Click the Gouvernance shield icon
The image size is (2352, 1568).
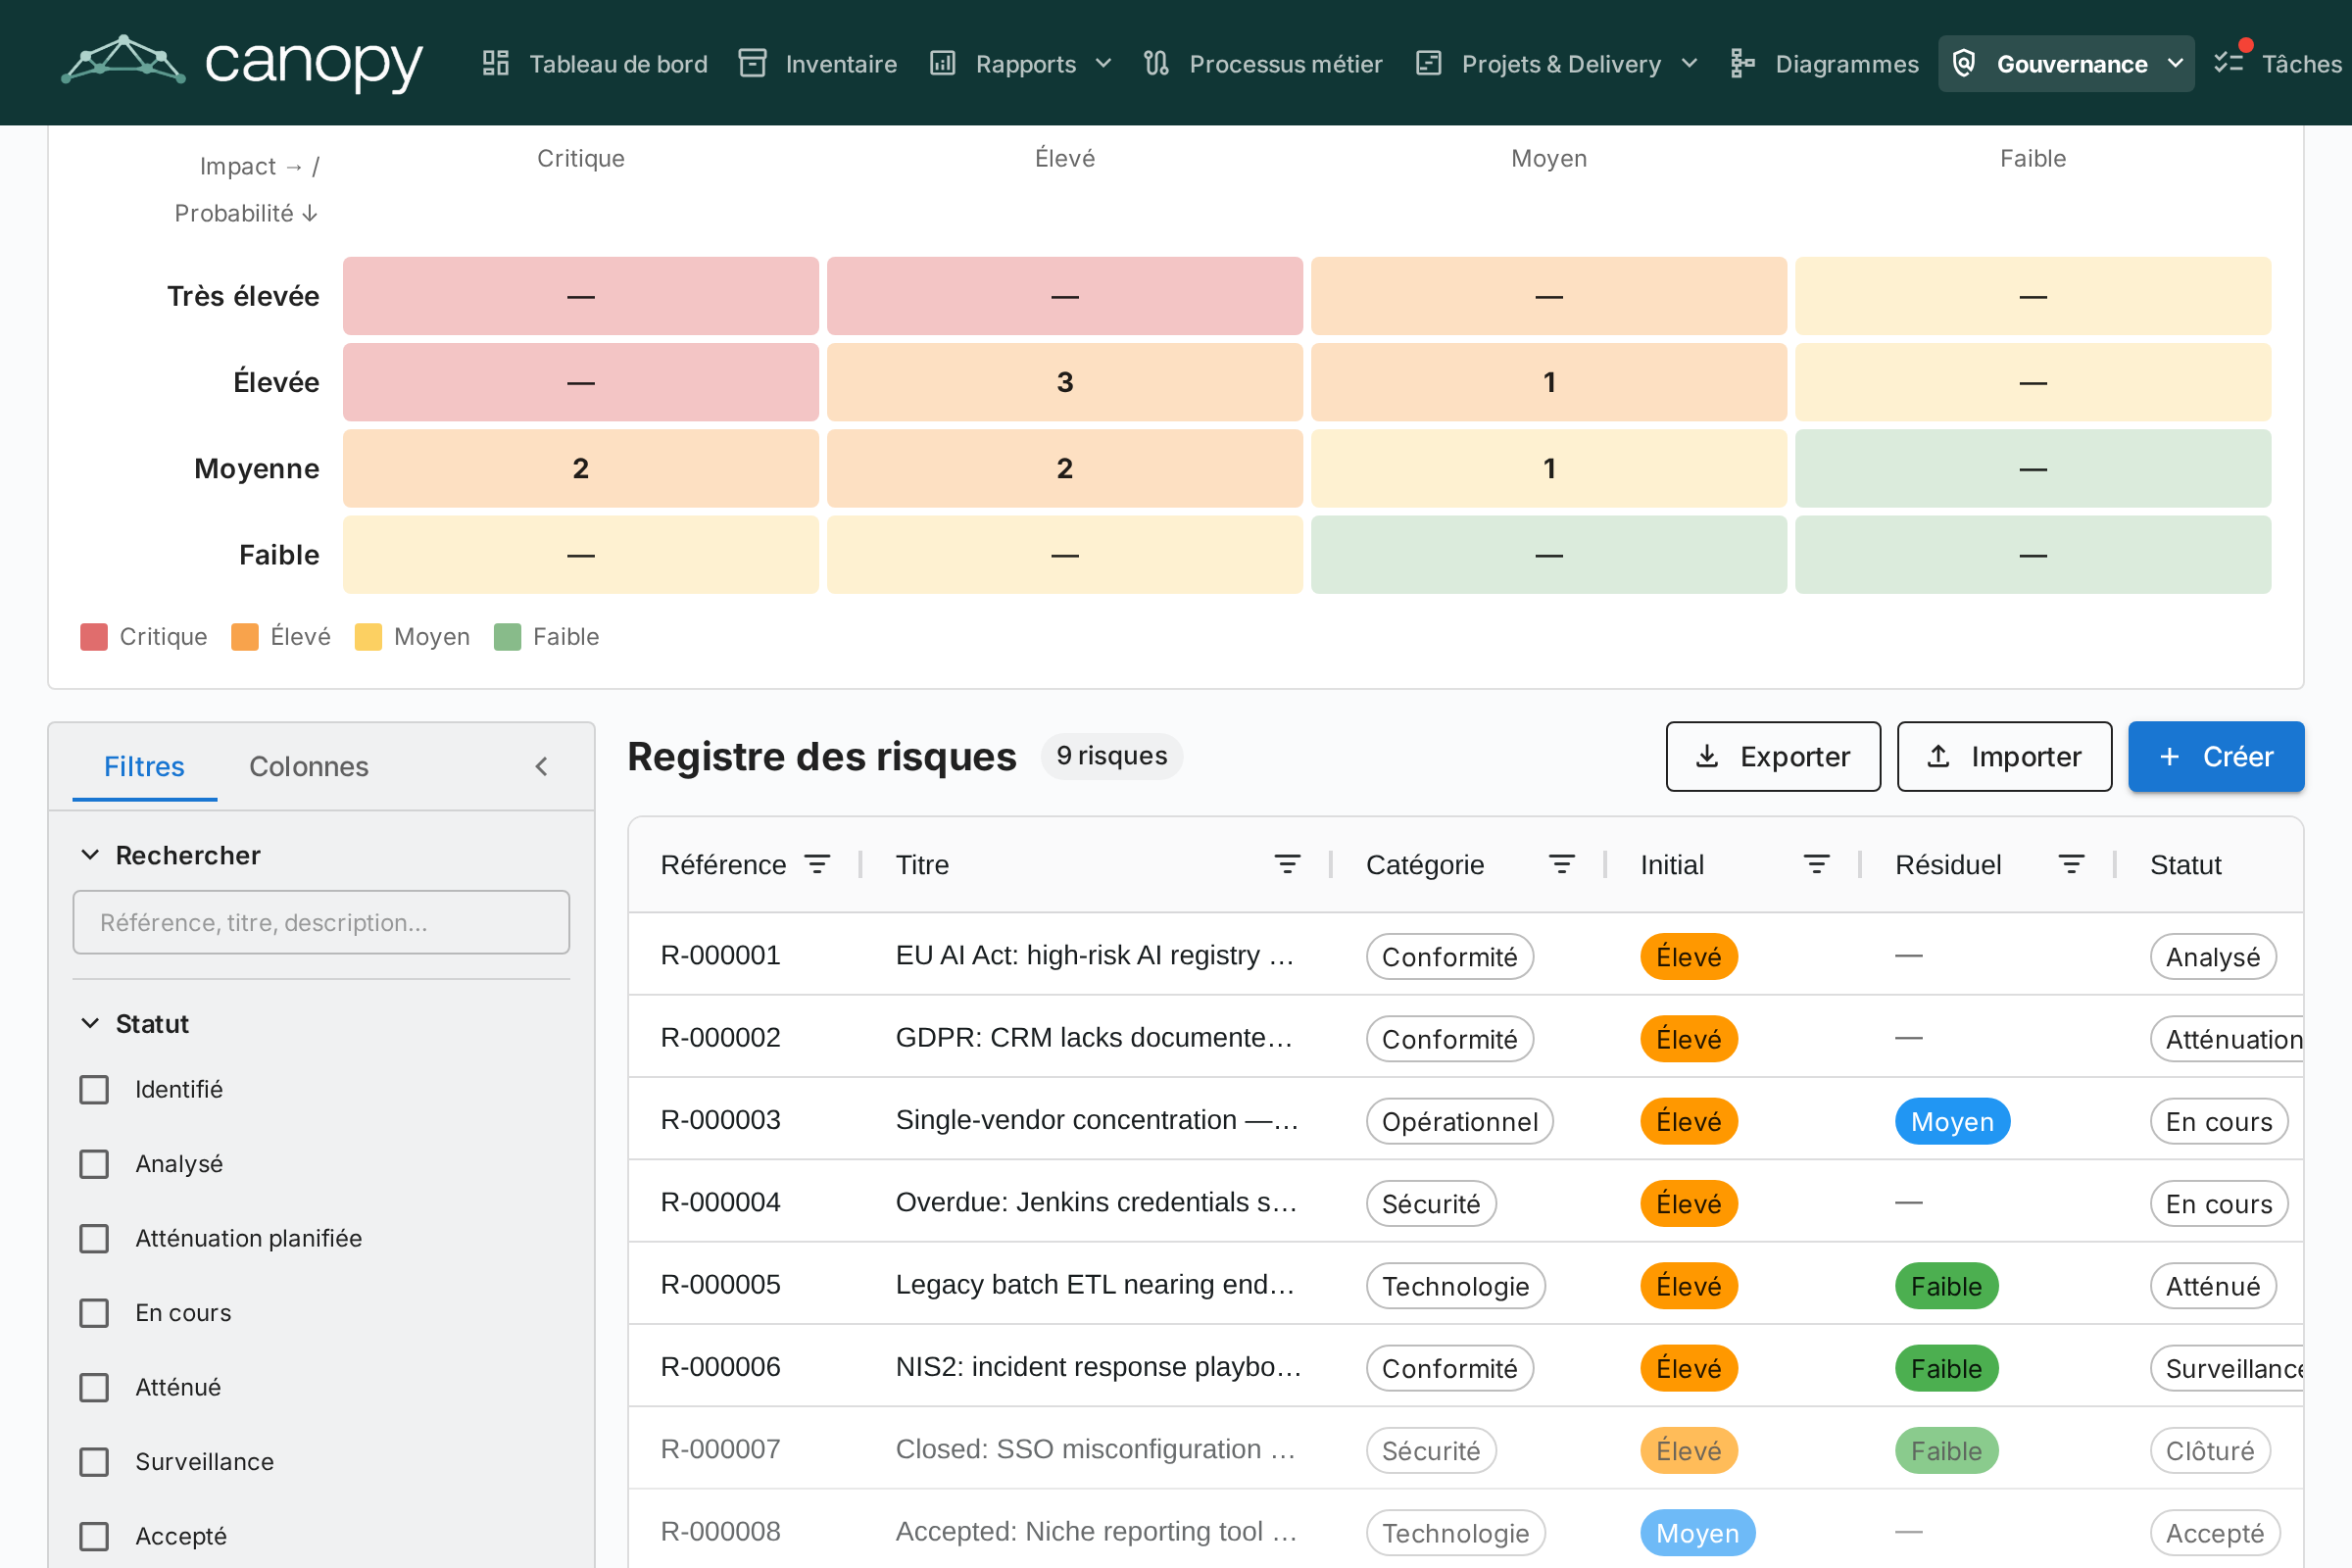1964,64
